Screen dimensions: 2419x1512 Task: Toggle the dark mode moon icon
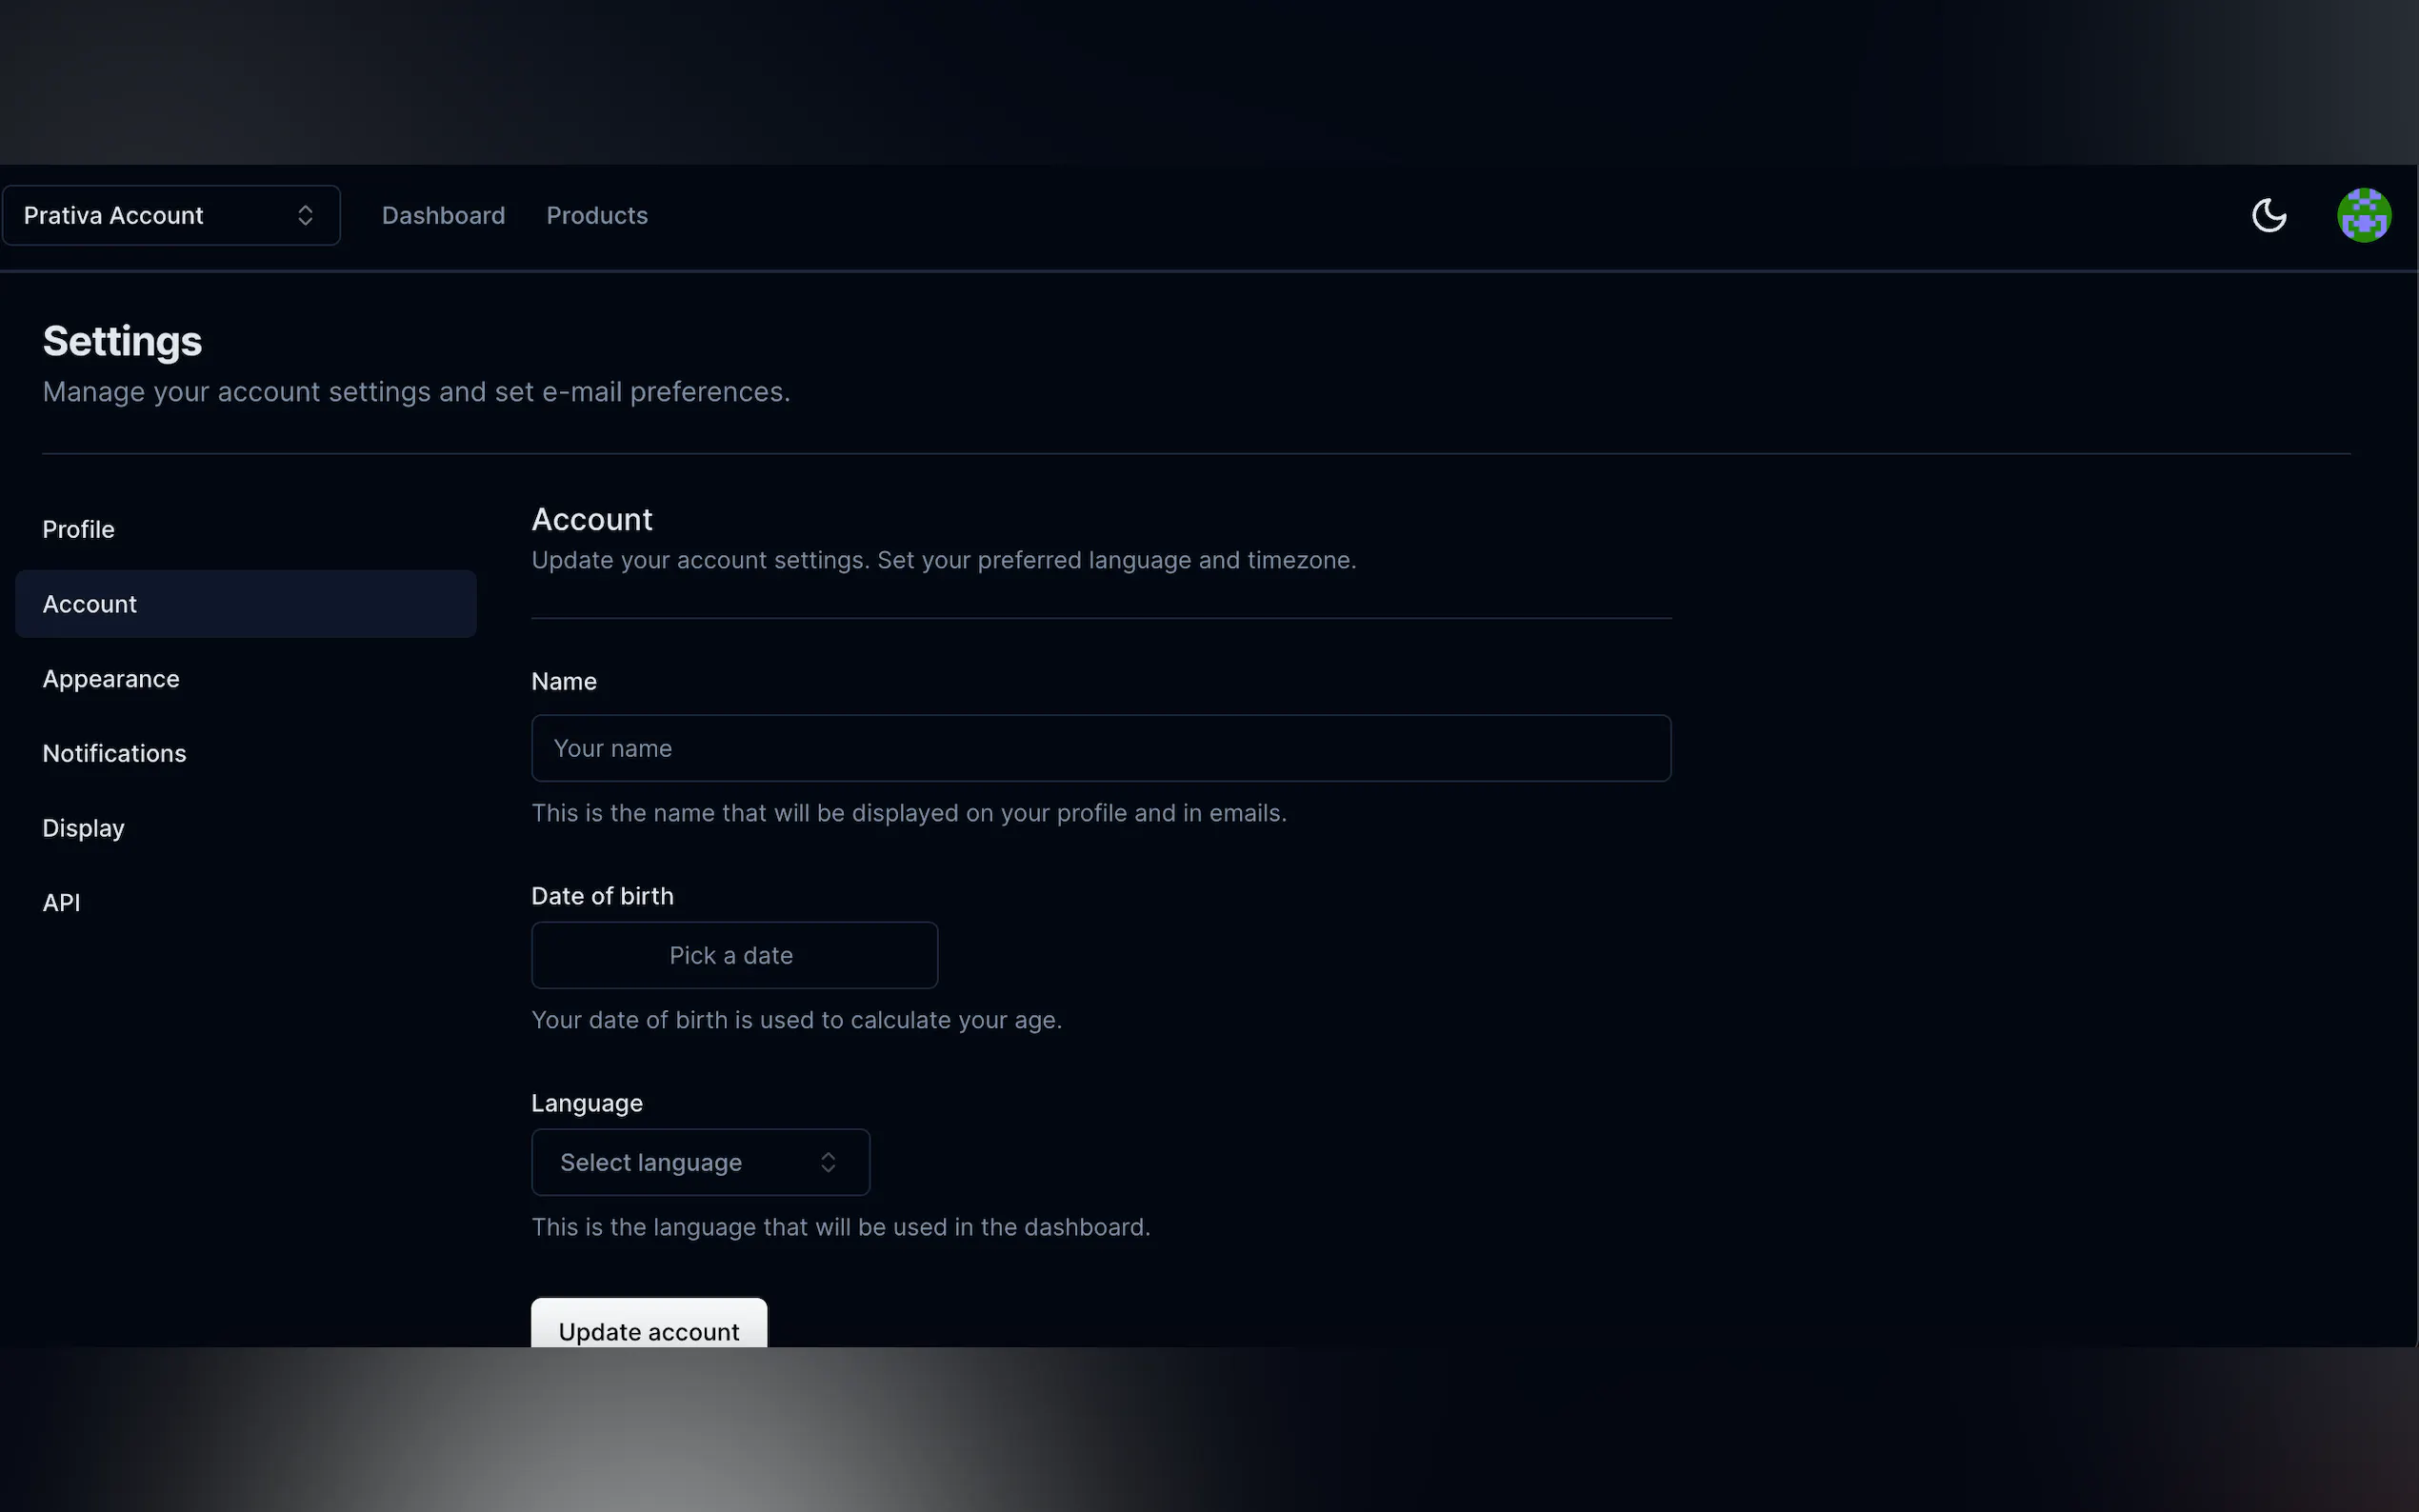[2268, 215]
